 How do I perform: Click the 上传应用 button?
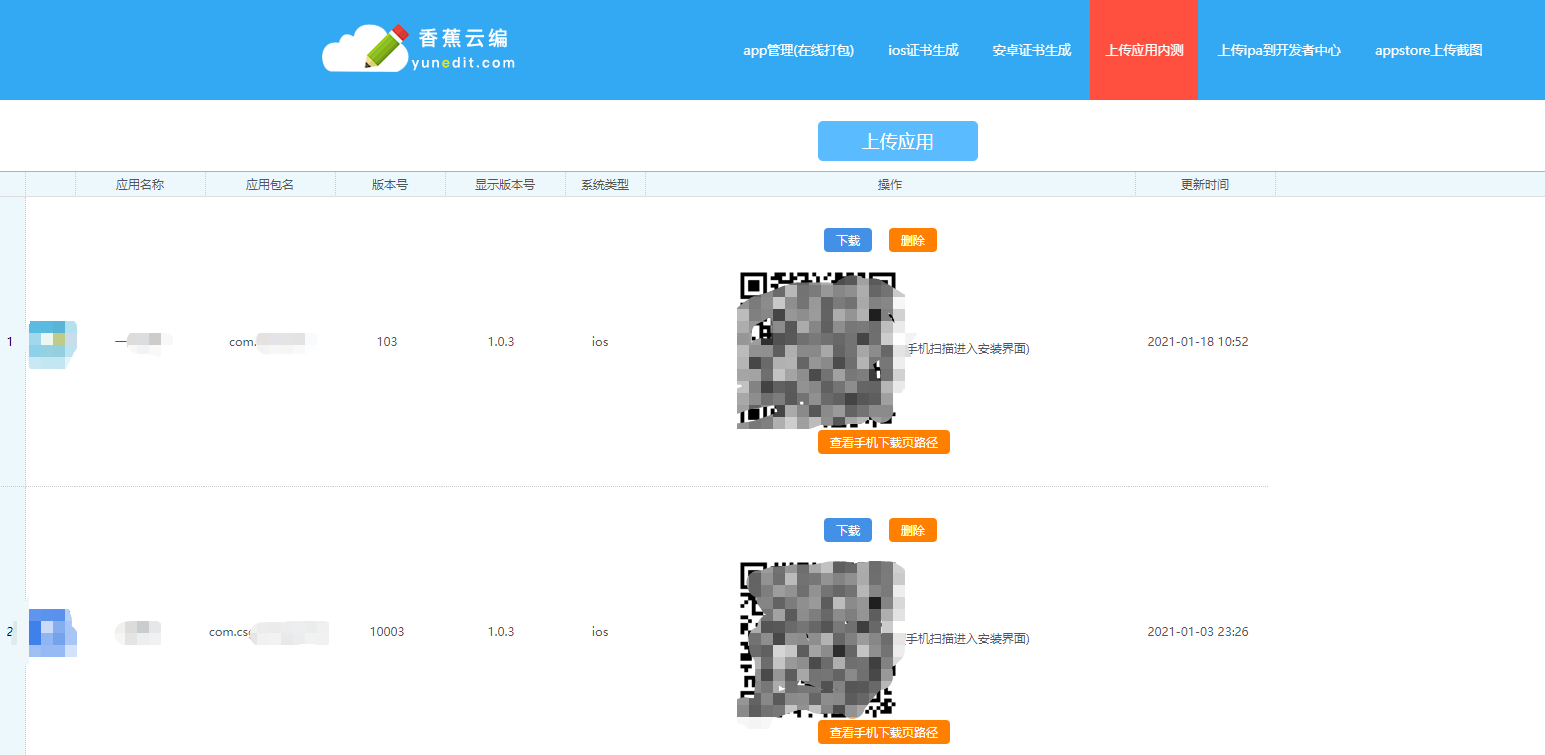897,141
